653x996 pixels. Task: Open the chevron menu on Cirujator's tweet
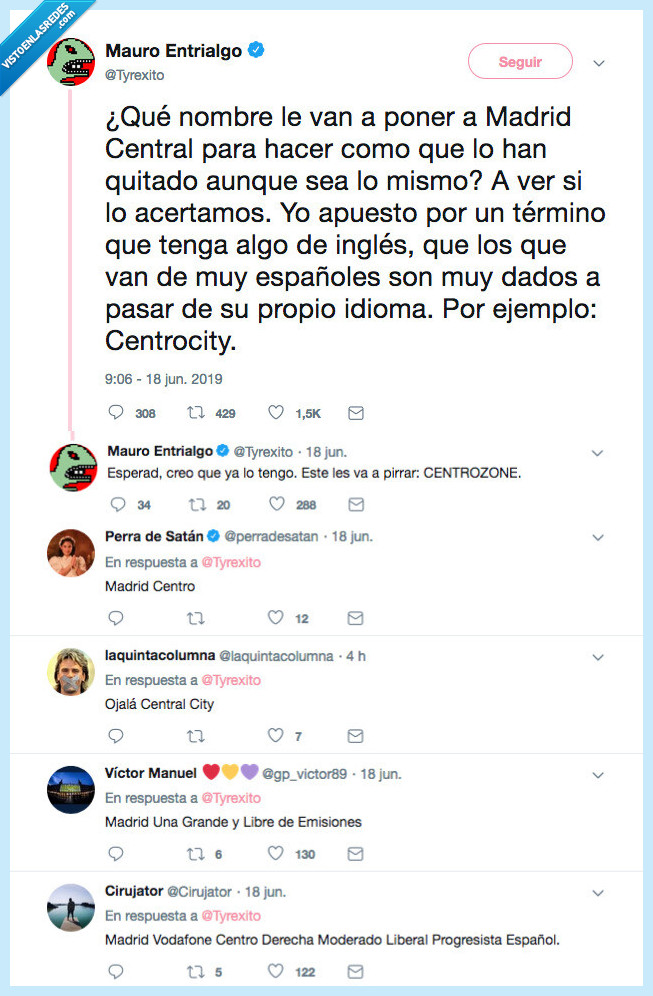click(598, 893)
